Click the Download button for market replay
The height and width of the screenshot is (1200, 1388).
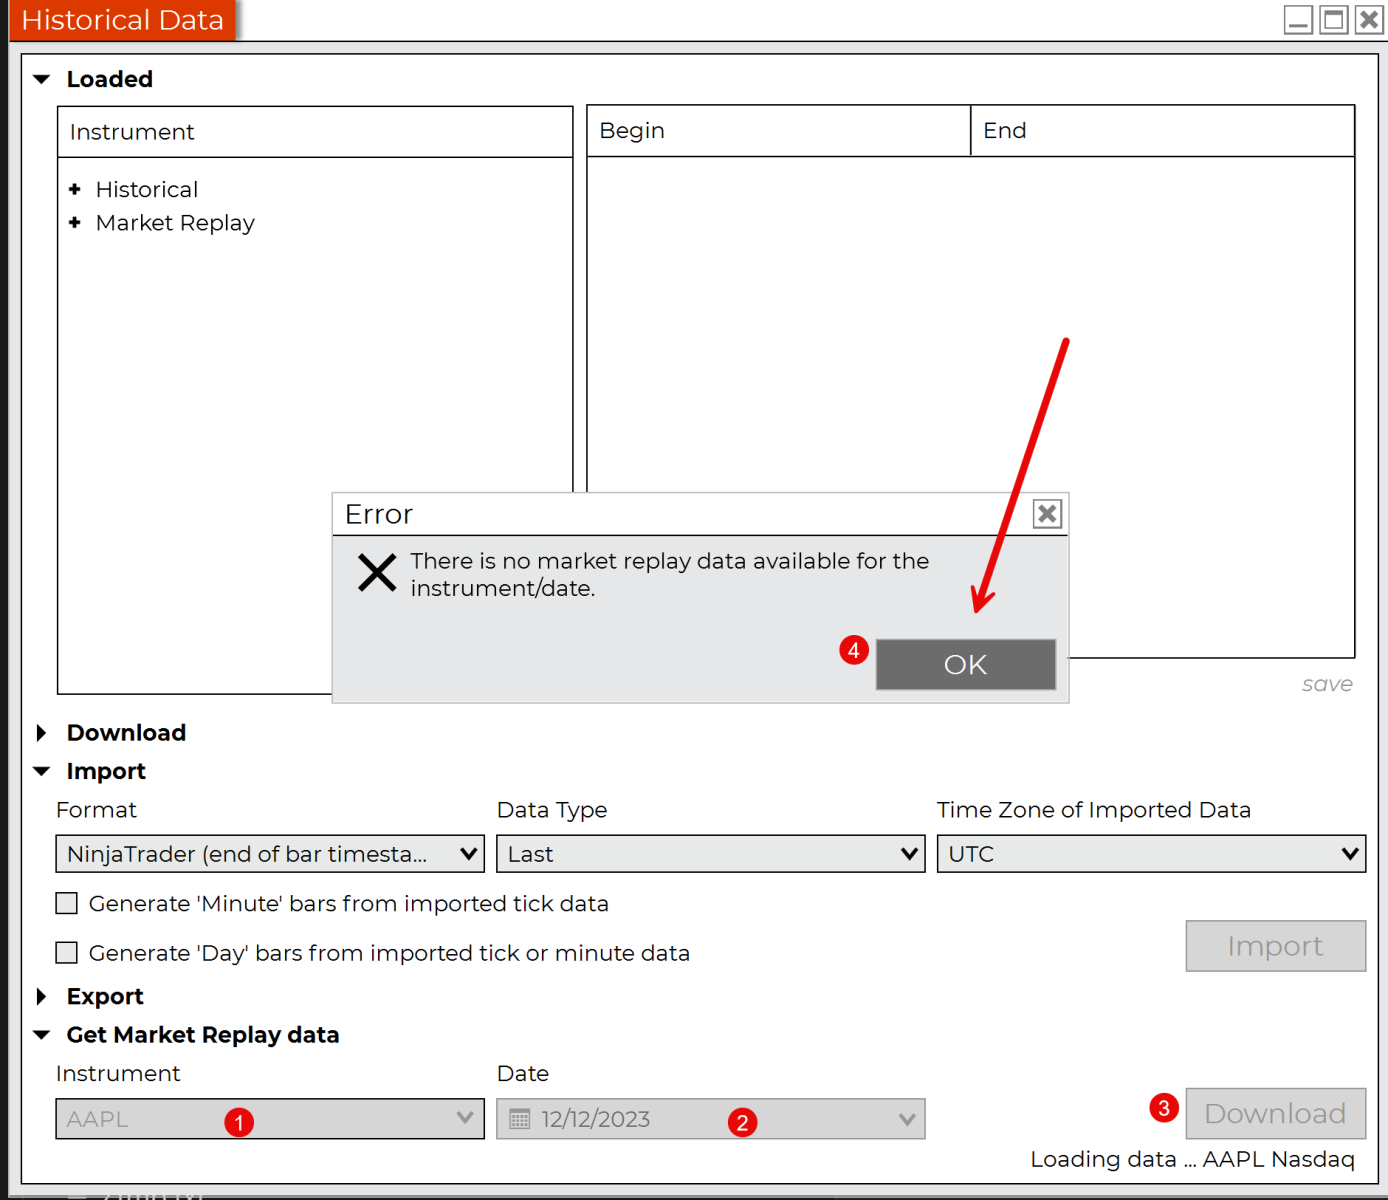pyautogui.click(x=1276, y=1114)
